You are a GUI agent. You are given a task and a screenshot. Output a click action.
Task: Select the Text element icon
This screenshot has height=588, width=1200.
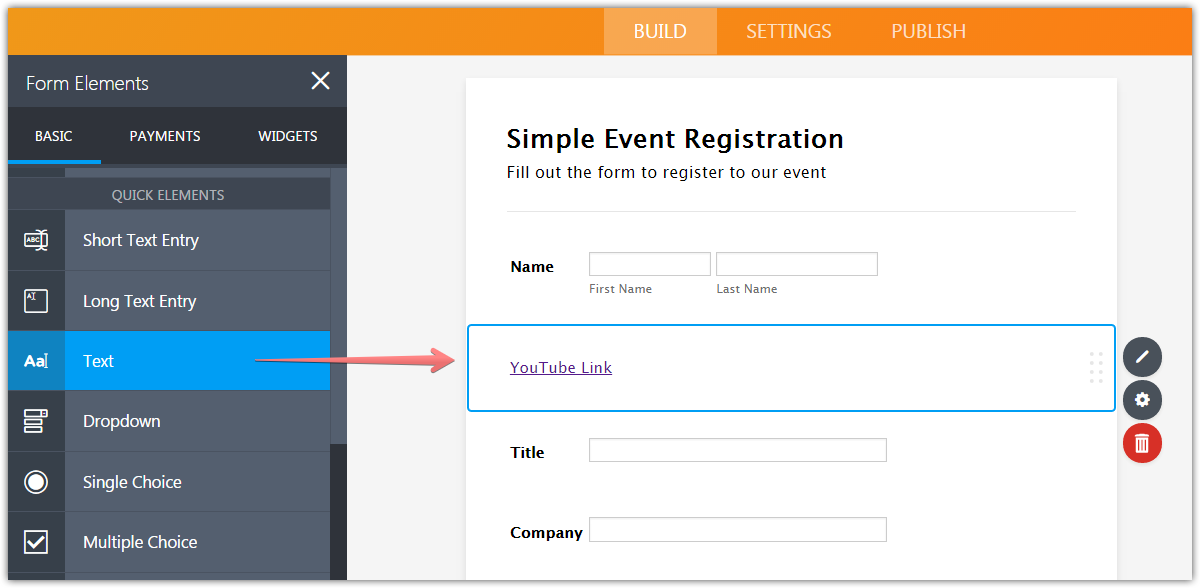(x=36, y=361)
